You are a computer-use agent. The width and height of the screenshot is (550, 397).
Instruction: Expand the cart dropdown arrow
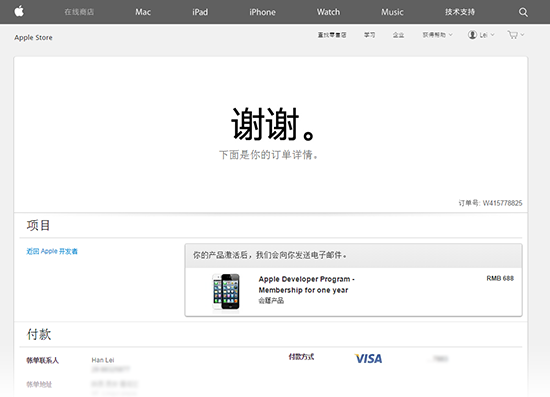coord(522,35)
